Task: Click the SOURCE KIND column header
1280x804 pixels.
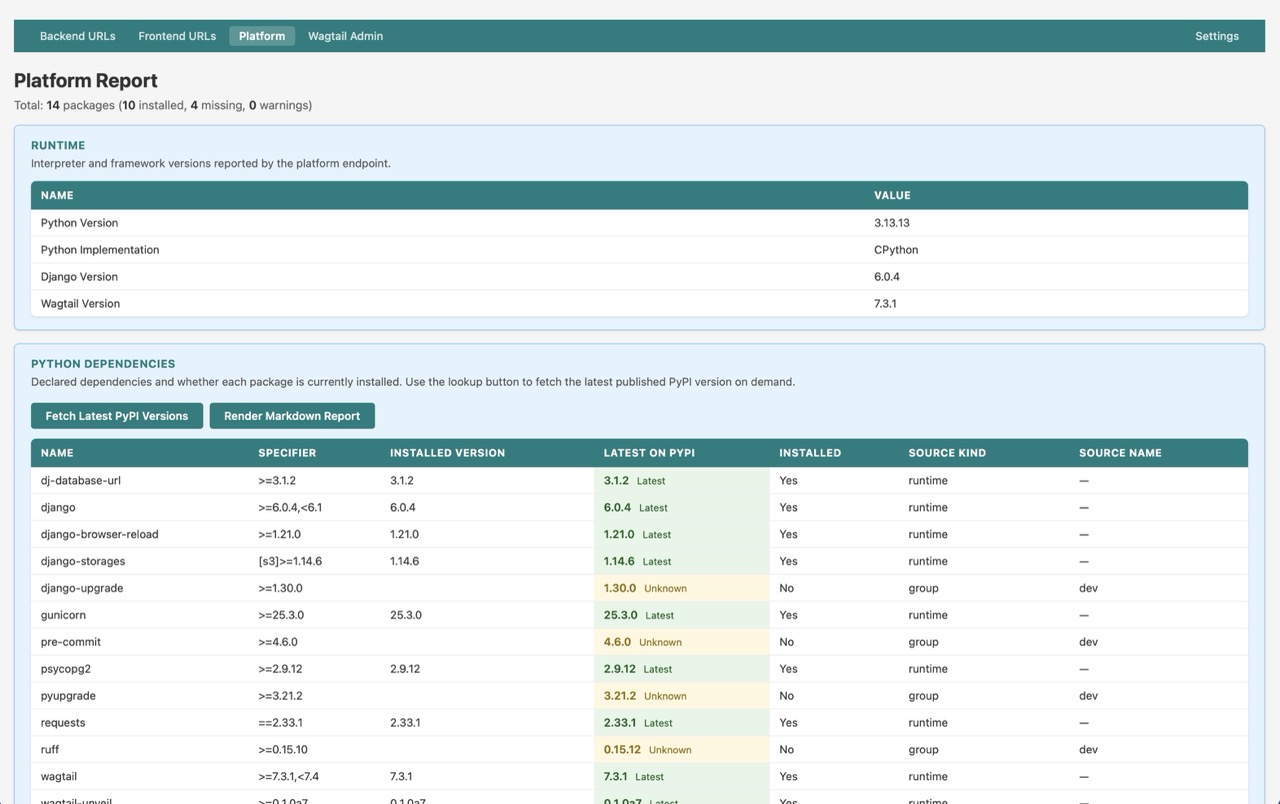Action: tap(947, 453)
